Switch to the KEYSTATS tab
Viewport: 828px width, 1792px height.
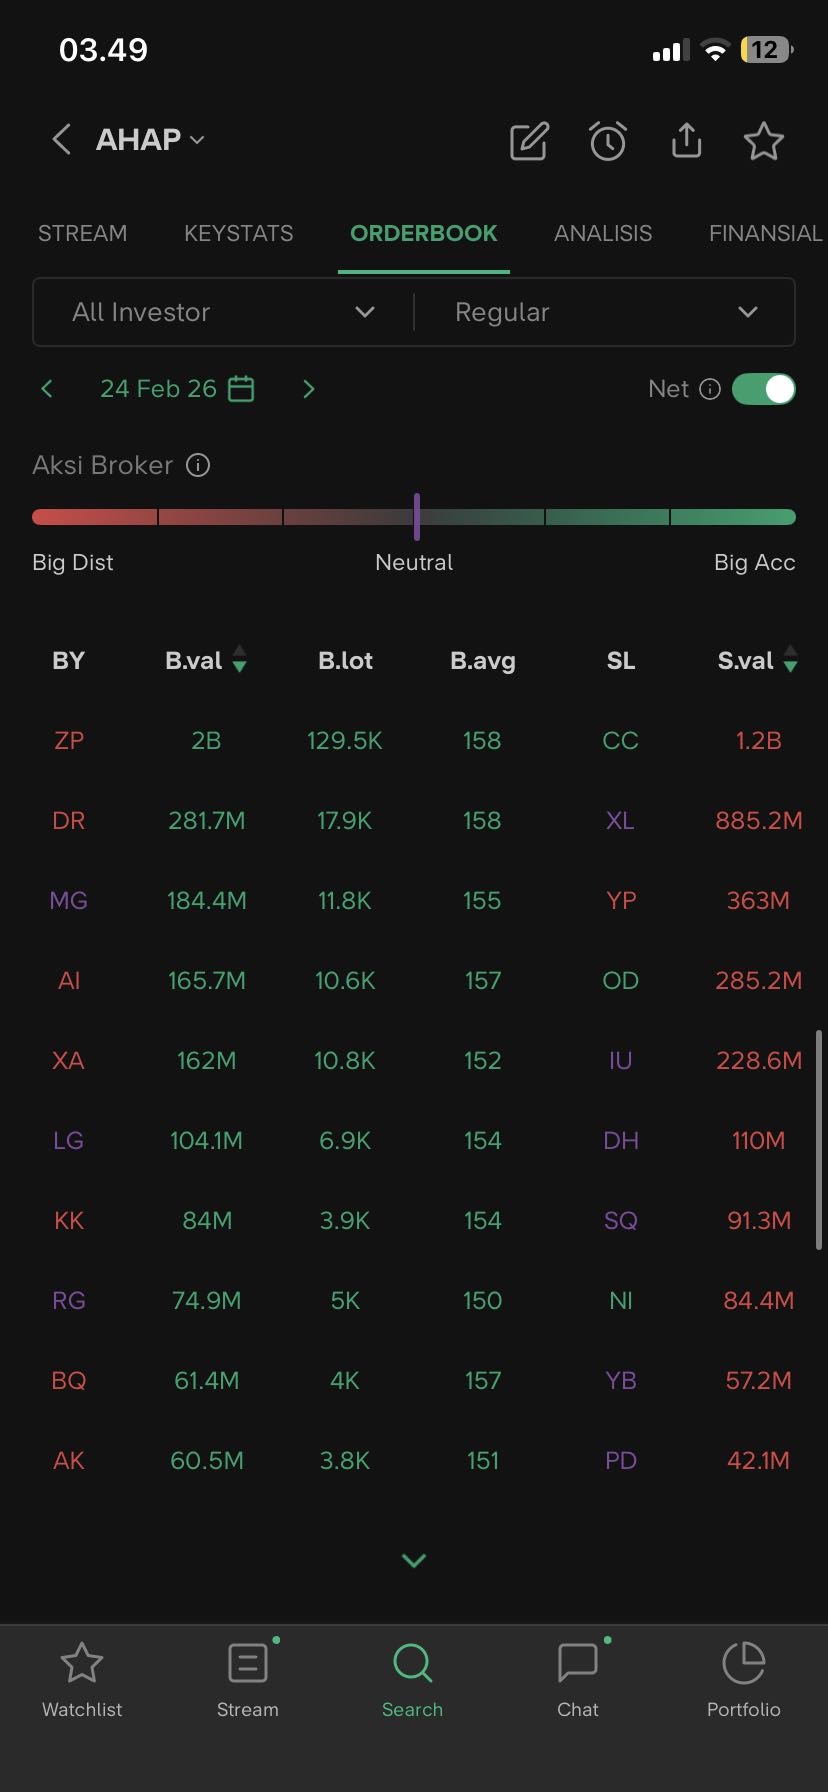[x=238, y=233]
